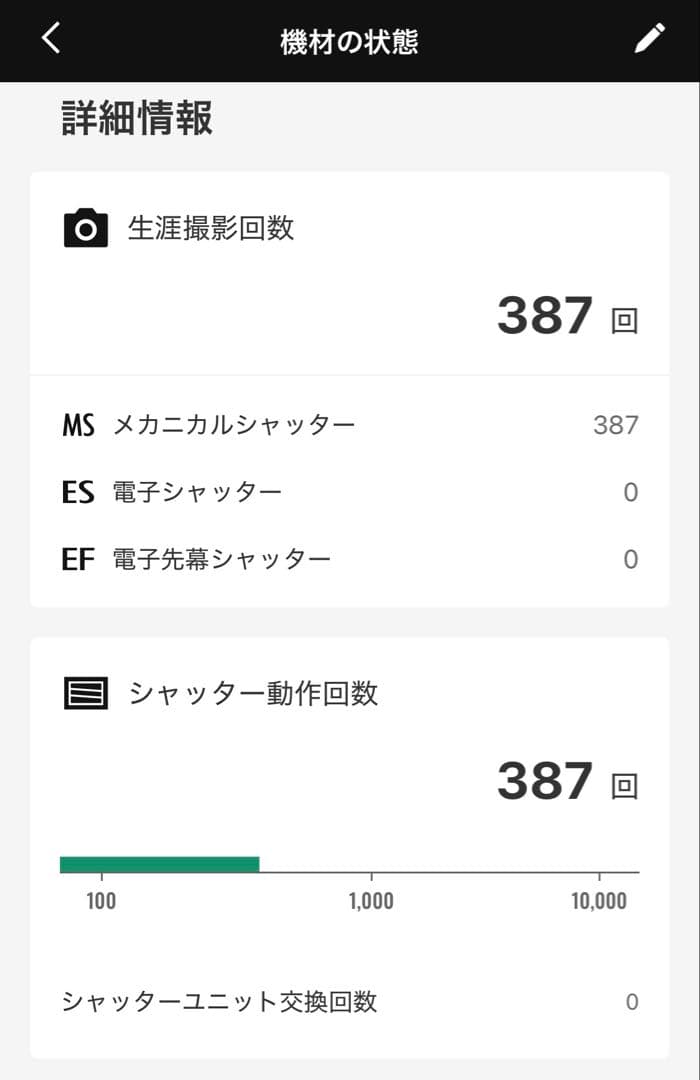Viewport: 700px width, 1080px height.
Task: Tap the back arrow in header
Action: (x=51, y=39)
